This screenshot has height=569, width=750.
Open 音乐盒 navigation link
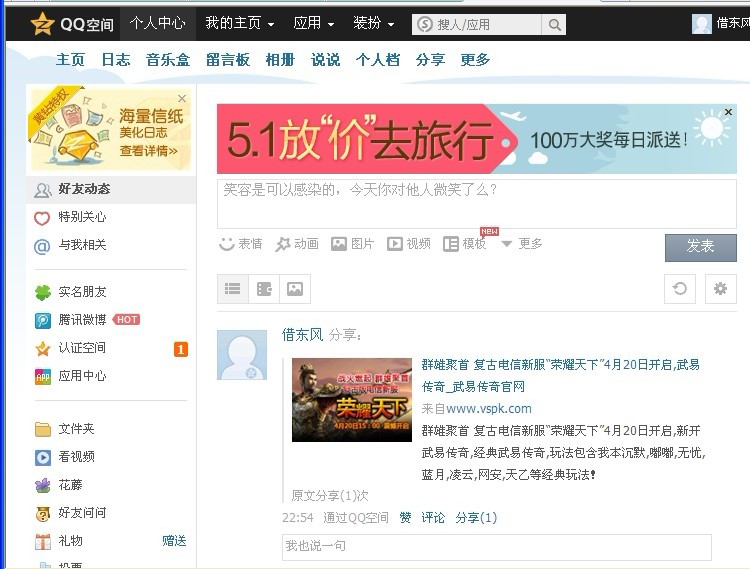click(168, 60)
